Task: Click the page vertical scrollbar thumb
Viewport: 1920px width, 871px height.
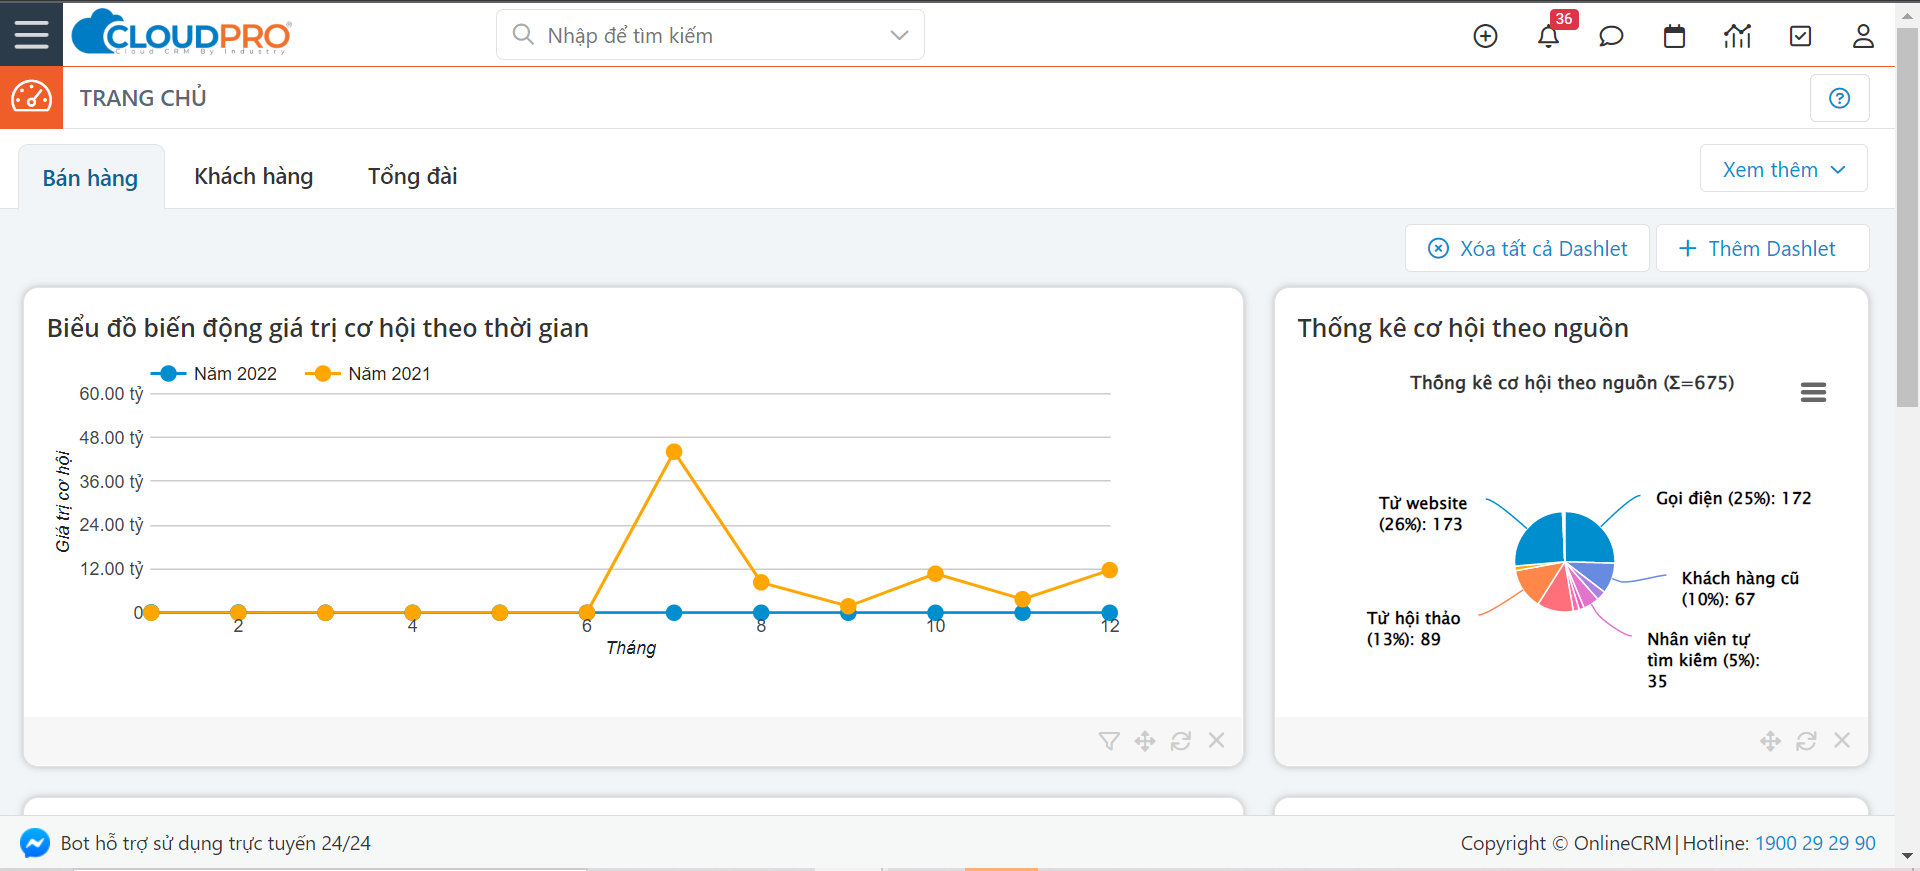Action: [x=1907, y=217]
